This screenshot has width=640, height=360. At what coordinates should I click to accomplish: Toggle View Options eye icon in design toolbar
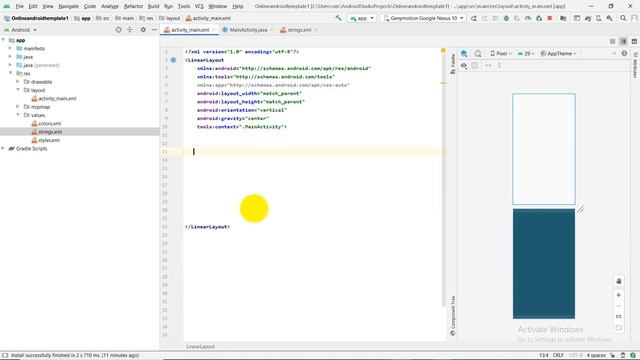(464, 65)
